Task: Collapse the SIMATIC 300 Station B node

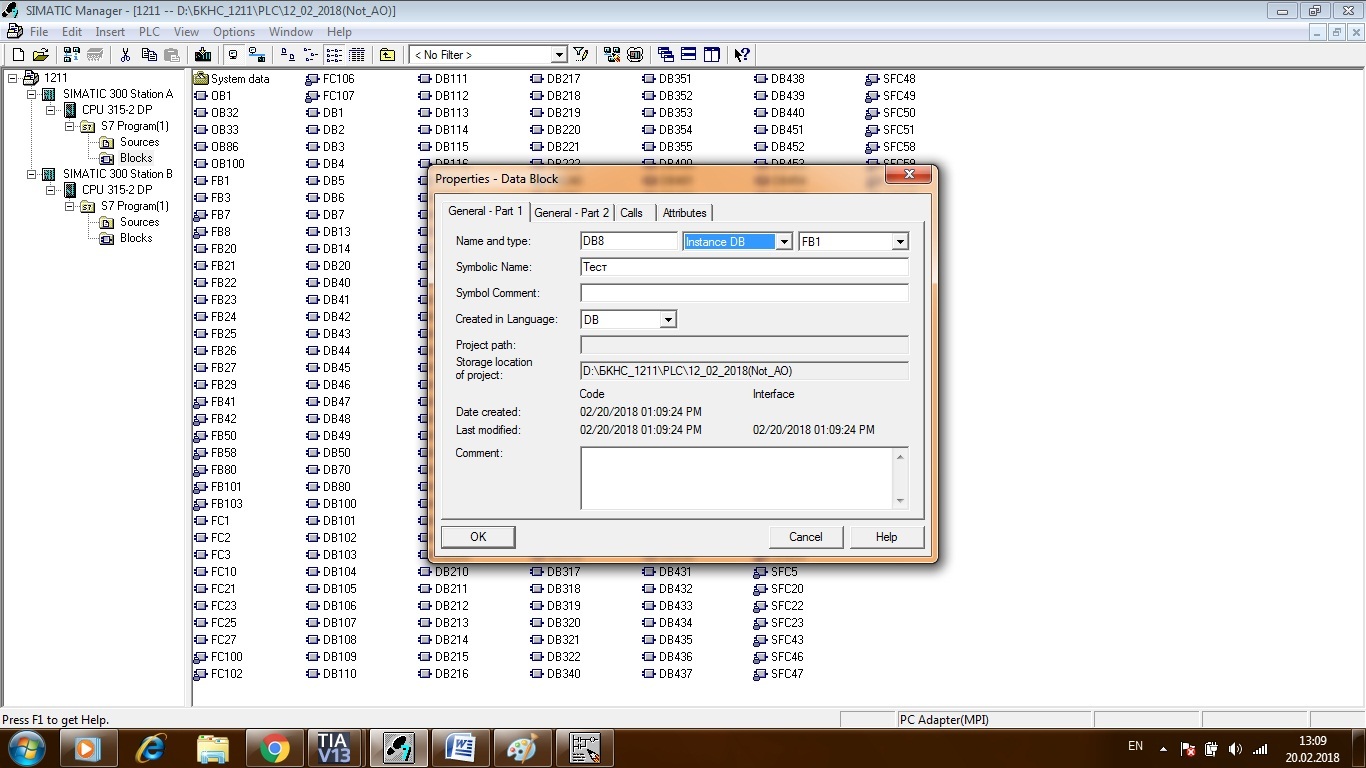Action: click(31, 174)
